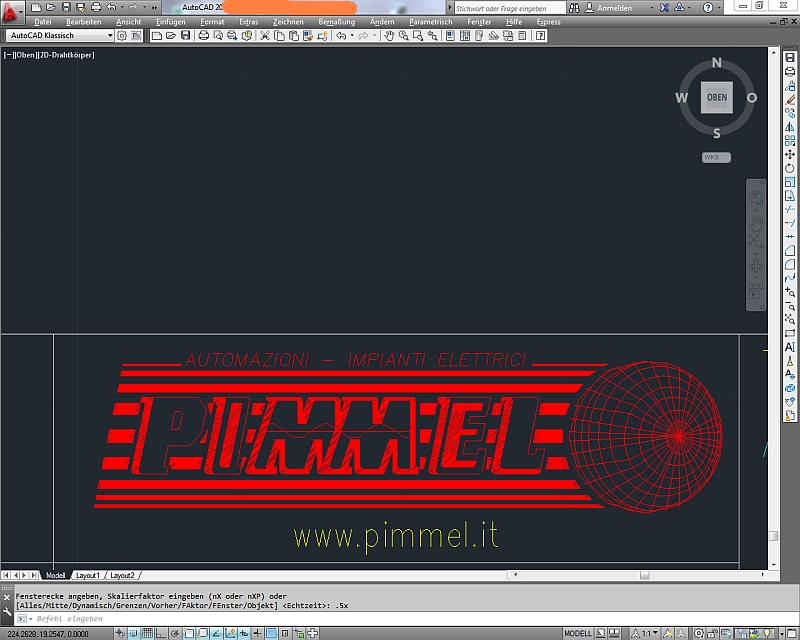The width and height of the screenshot is (800, 640).
Task: Click the cut (scissors) icon in toolbar
Action: (265, 36)
